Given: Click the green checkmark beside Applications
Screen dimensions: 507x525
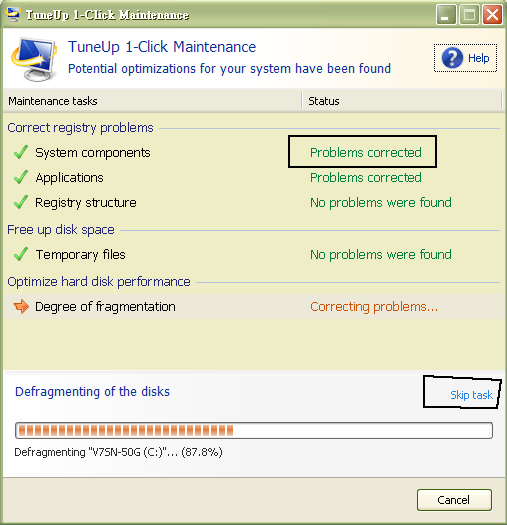Looking at the screenshot, I should point(21,177).
